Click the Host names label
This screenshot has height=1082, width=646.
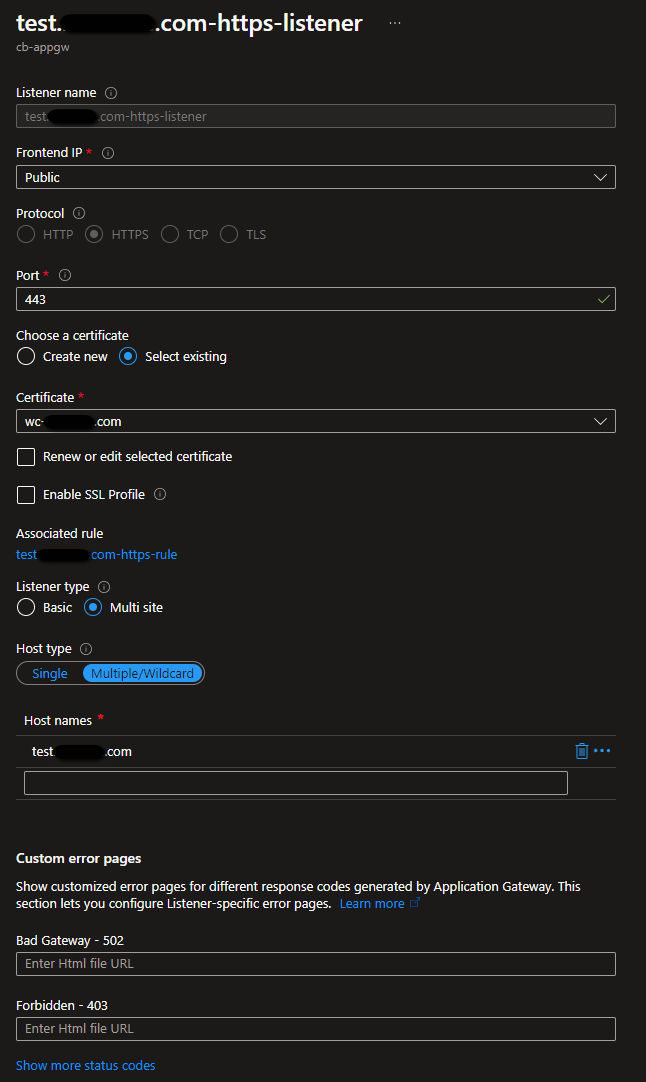(x=58, y=720)
